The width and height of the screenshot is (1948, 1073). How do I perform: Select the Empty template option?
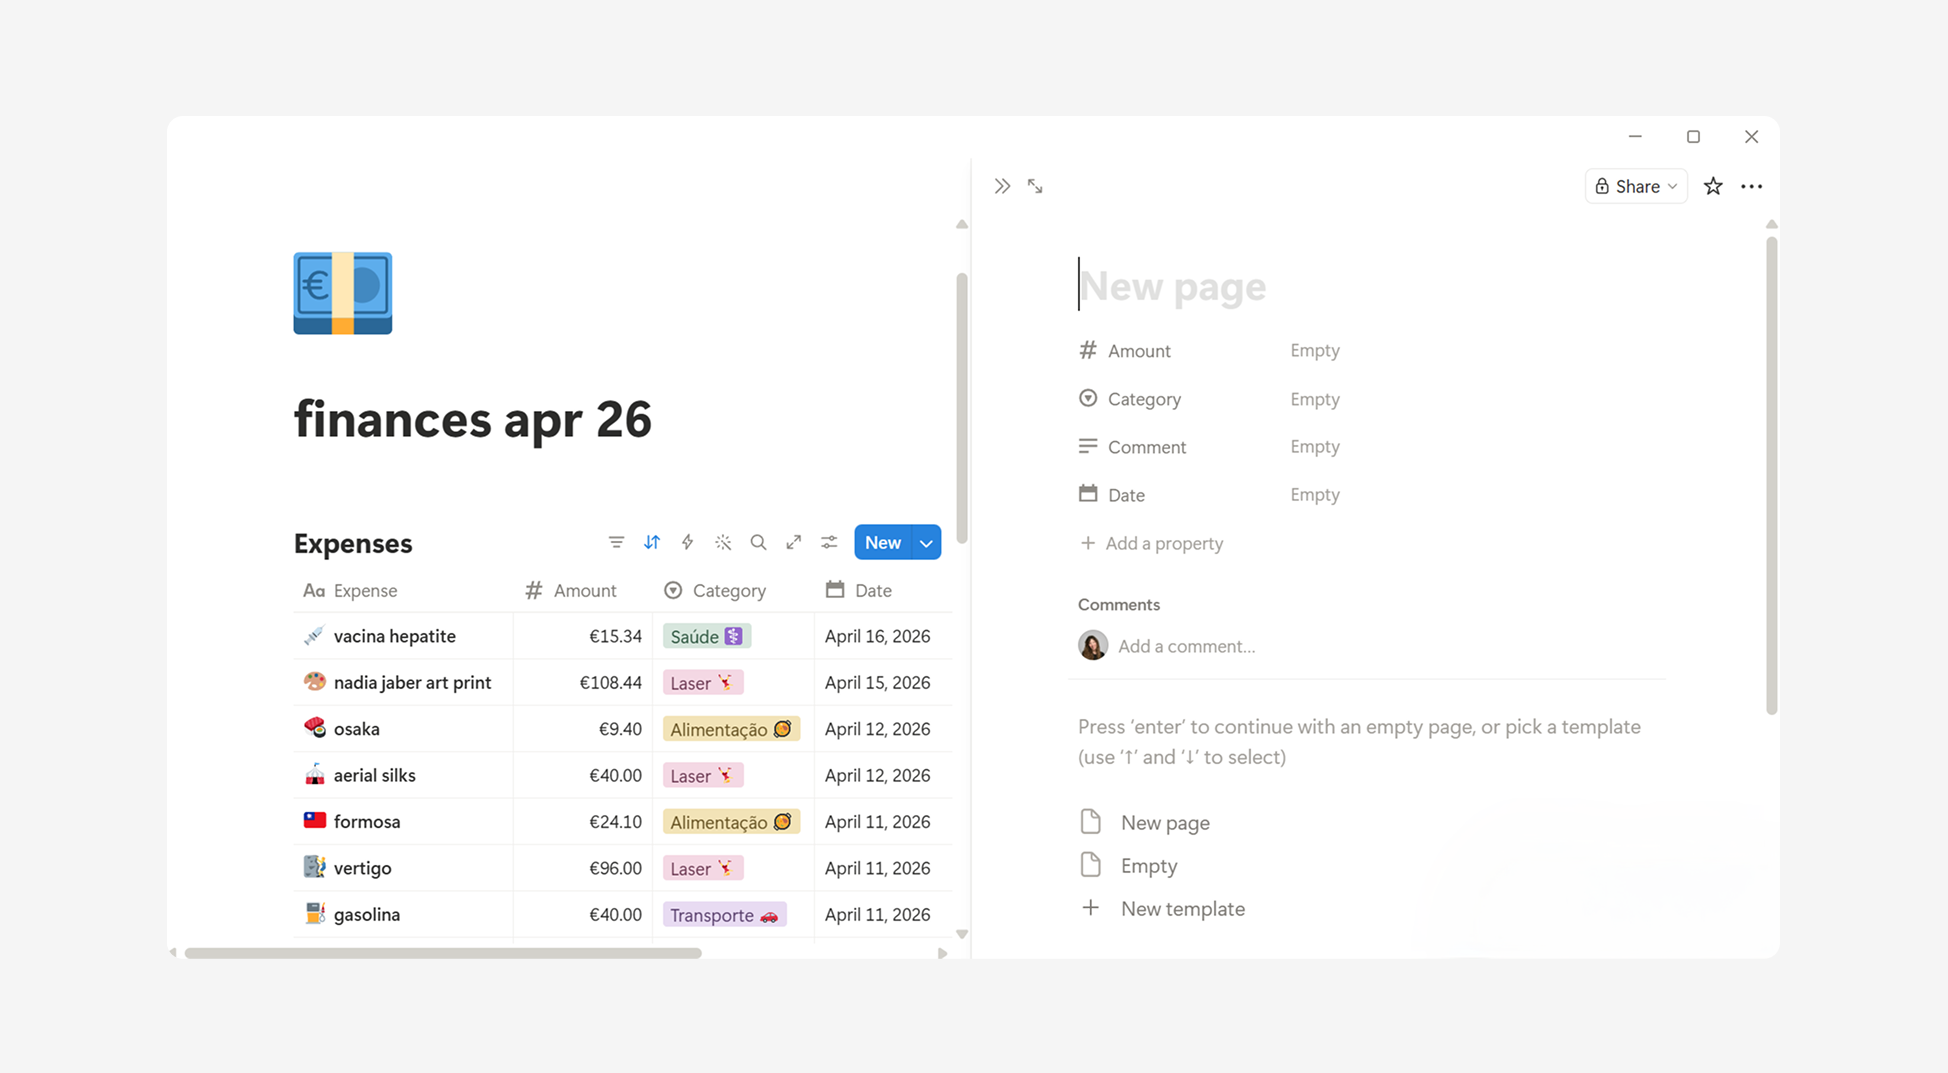coord(1148,865)
